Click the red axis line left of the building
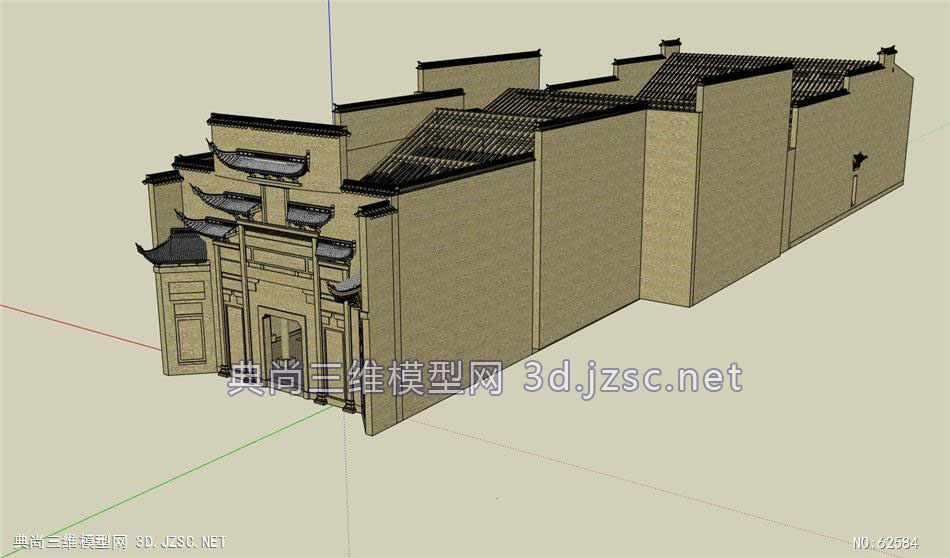950x558 pixels. coord(80,327)
